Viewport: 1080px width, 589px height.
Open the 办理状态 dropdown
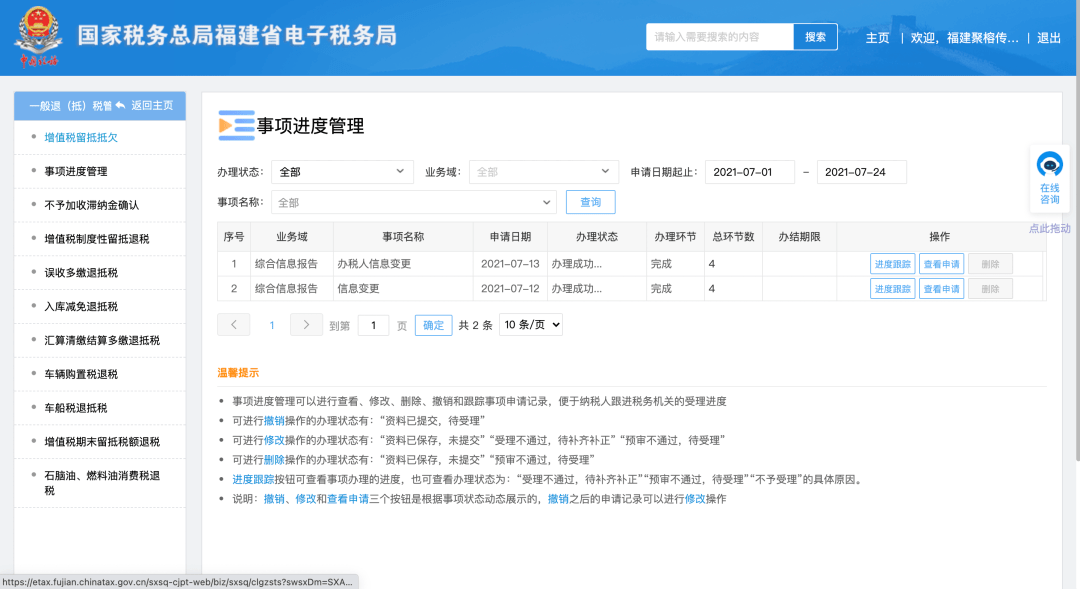(342, 171)
